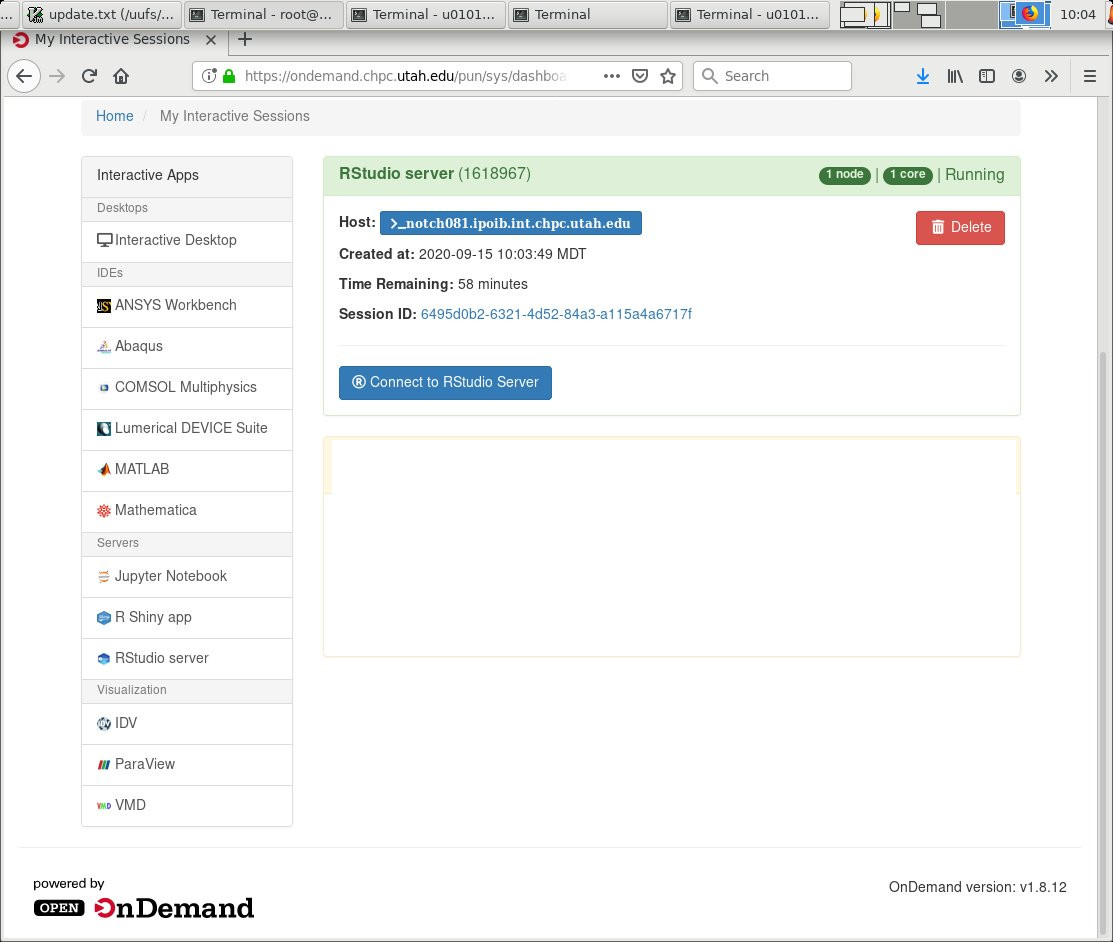This screenshot has height=942, width=1113.
Task: Click the green padlock security icon
Action: pos(229,76)
